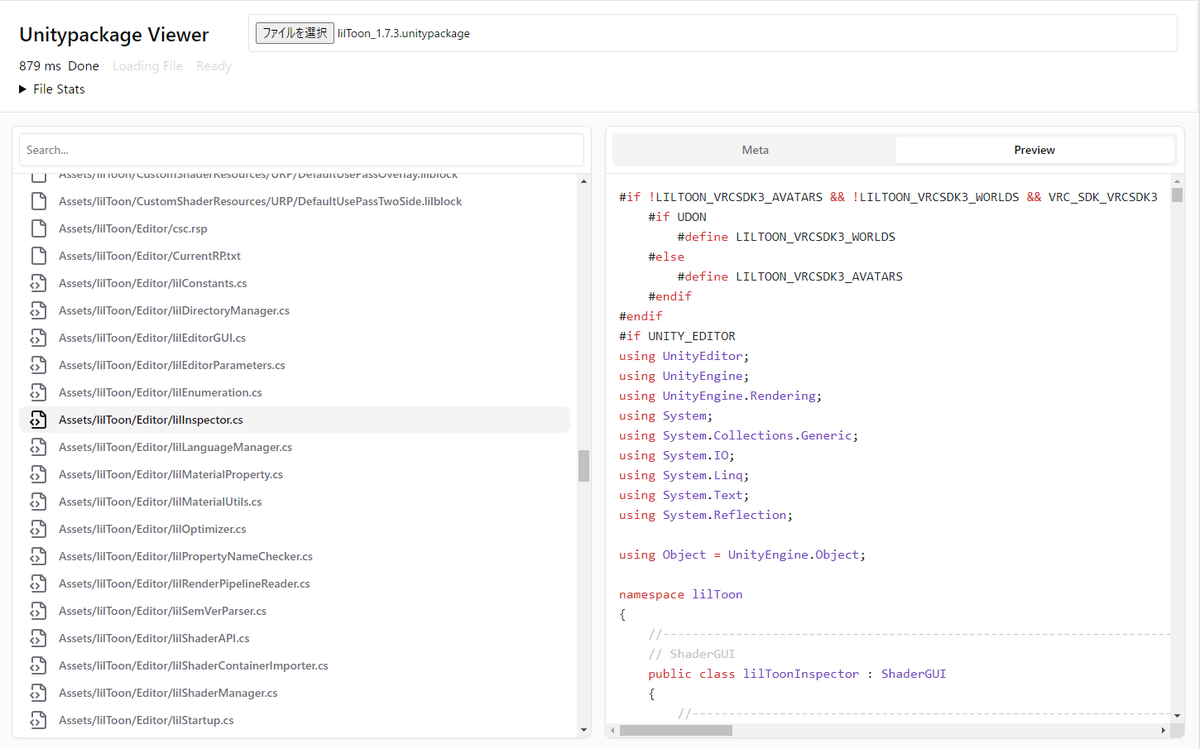Open Assets/lilToon/Editor/lilShaderManager.cs entry
This screenshot has height=749, width=1200.
294,693
